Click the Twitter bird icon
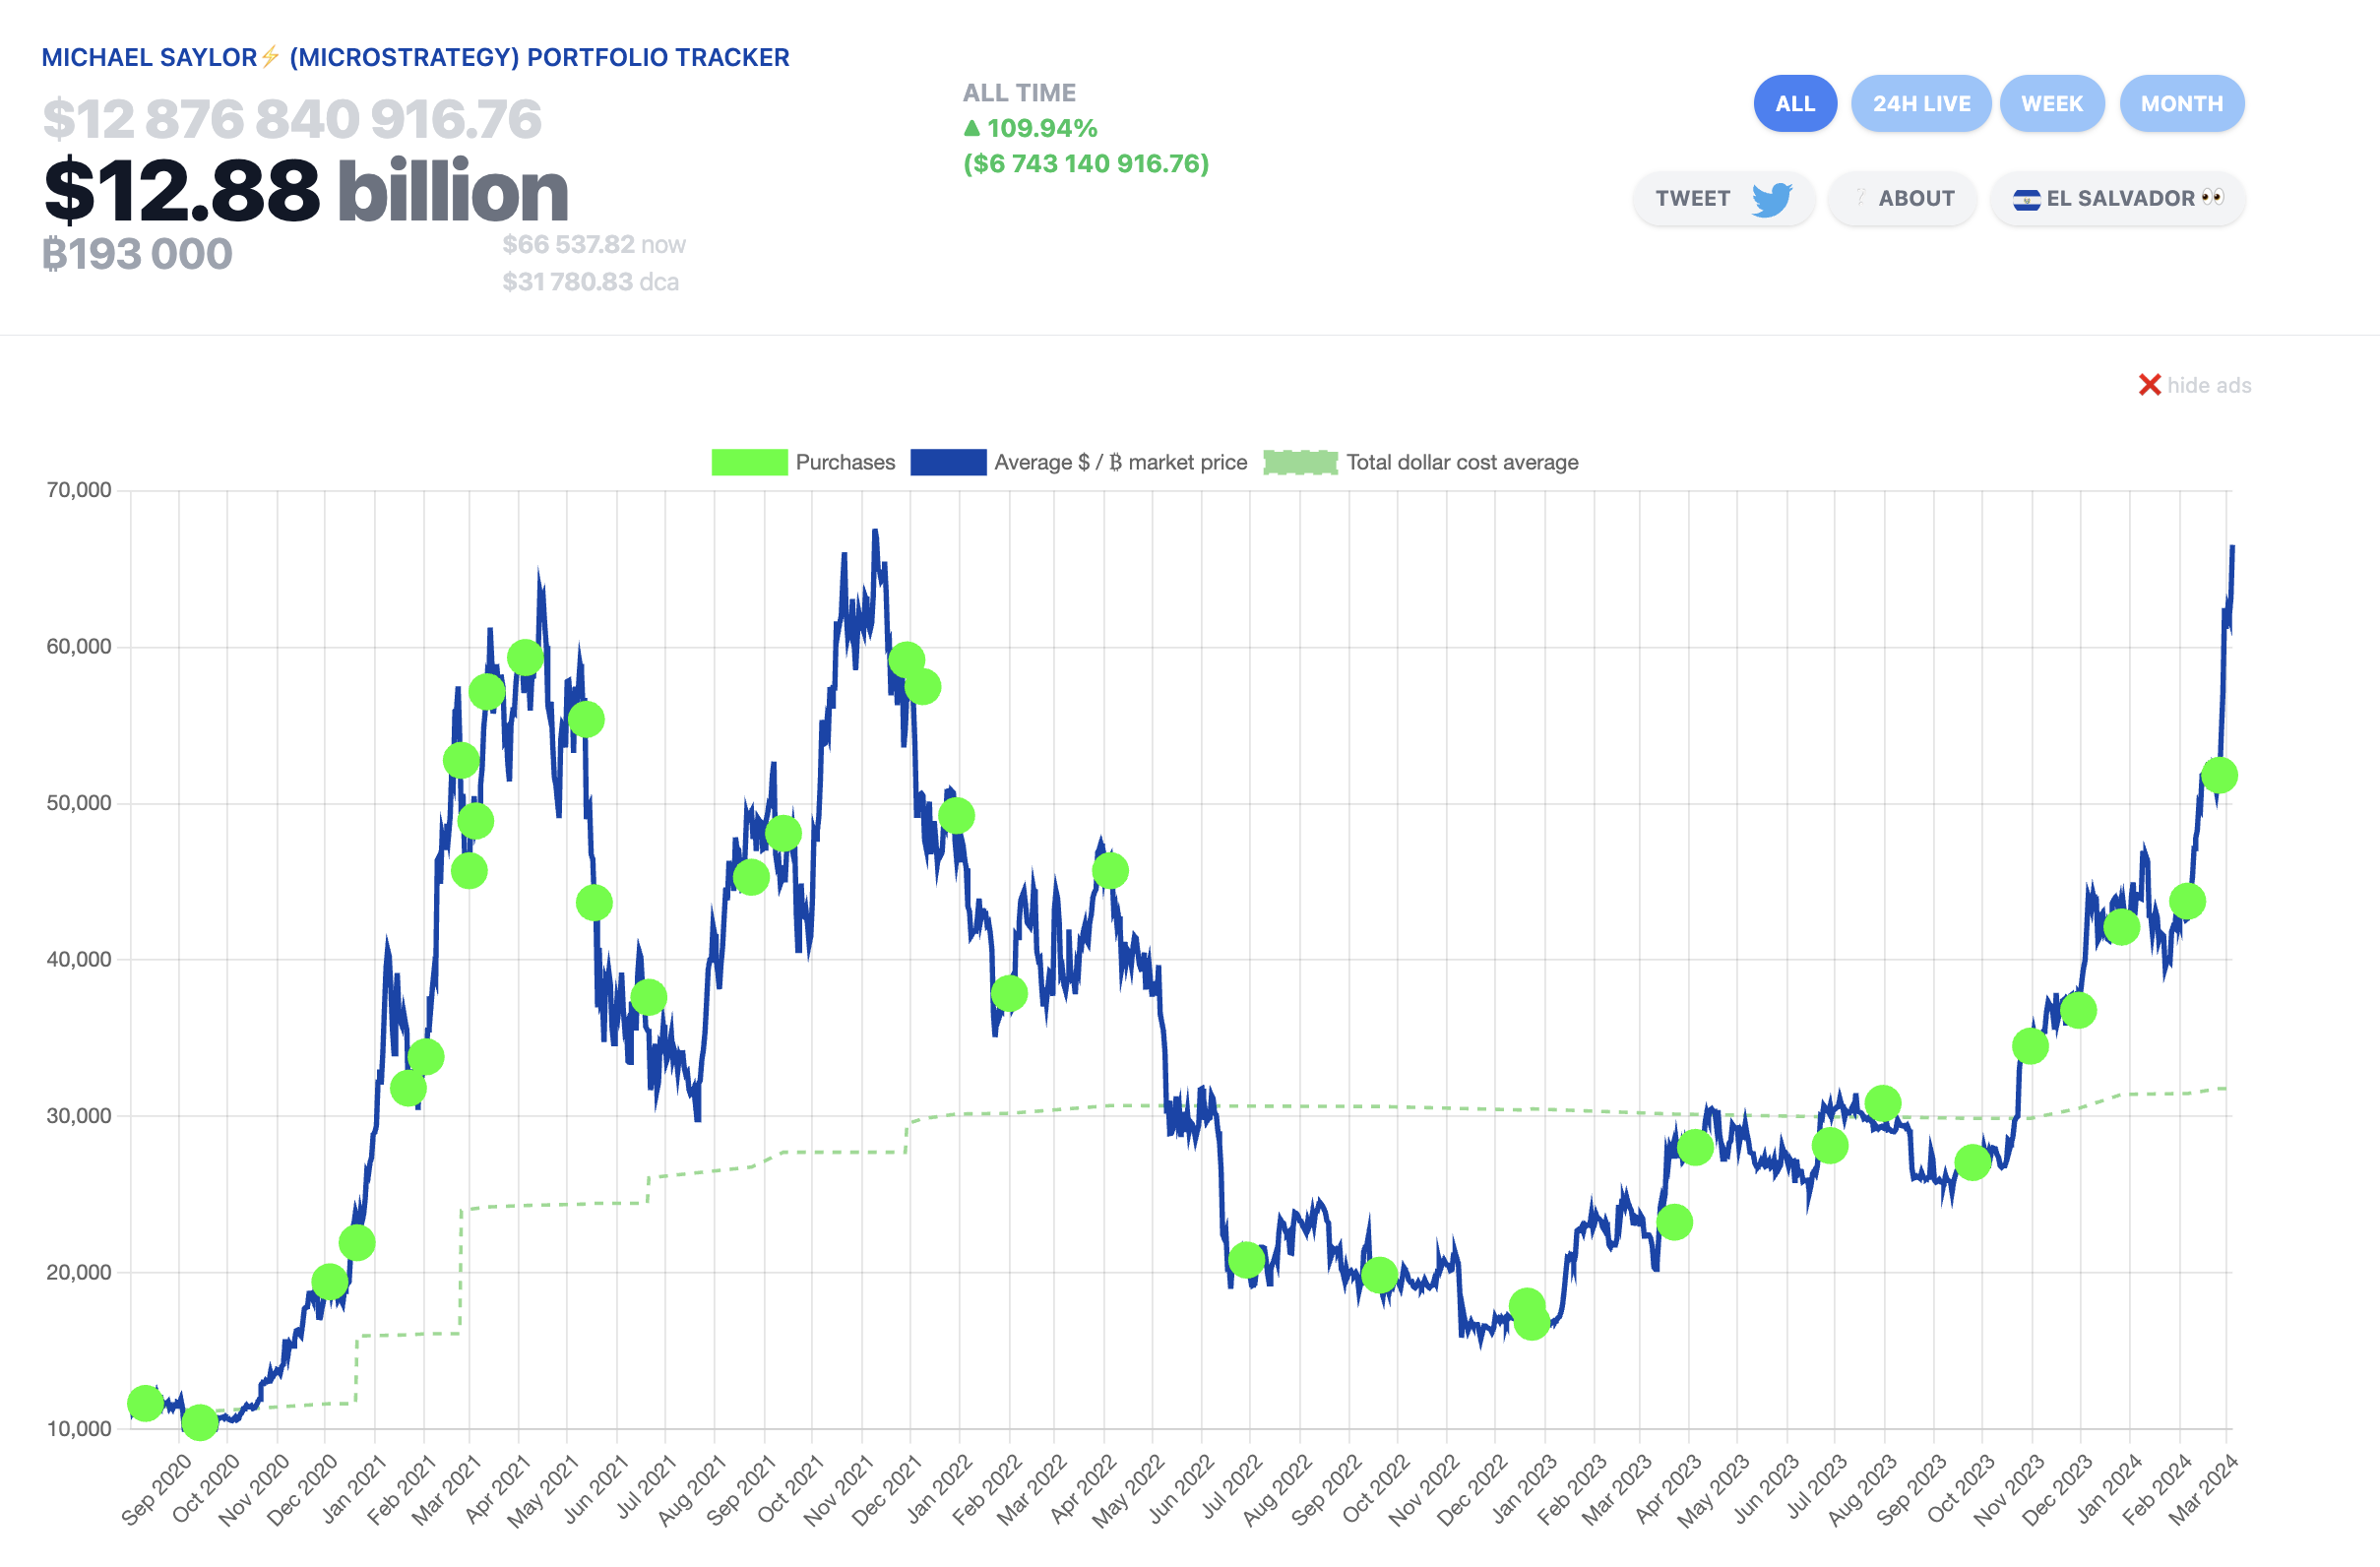The width and height of the screenshot is (2380, 1567). (x=1771, y=199)
